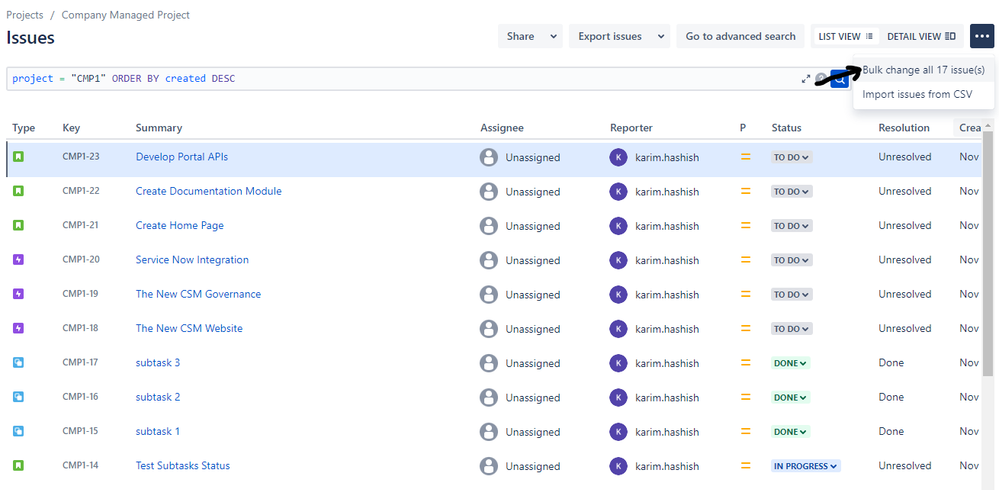The image size is (999, 490).
Task: Click subtask type icon for CMP1-15
Action: pos(18,431)
